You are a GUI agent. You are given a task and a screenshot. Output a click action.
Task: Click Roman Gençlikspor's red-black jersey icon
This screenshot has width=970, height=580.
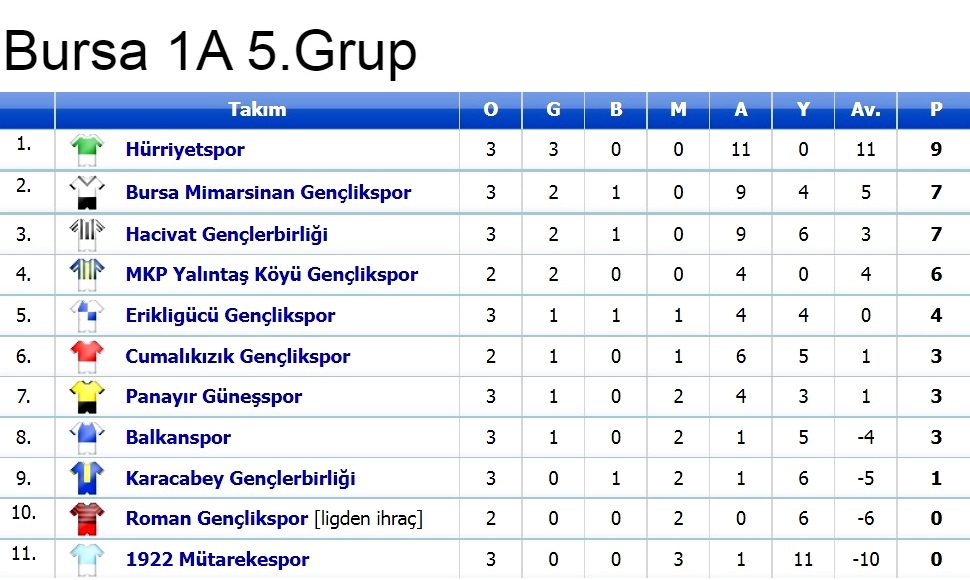click(87, 519)
